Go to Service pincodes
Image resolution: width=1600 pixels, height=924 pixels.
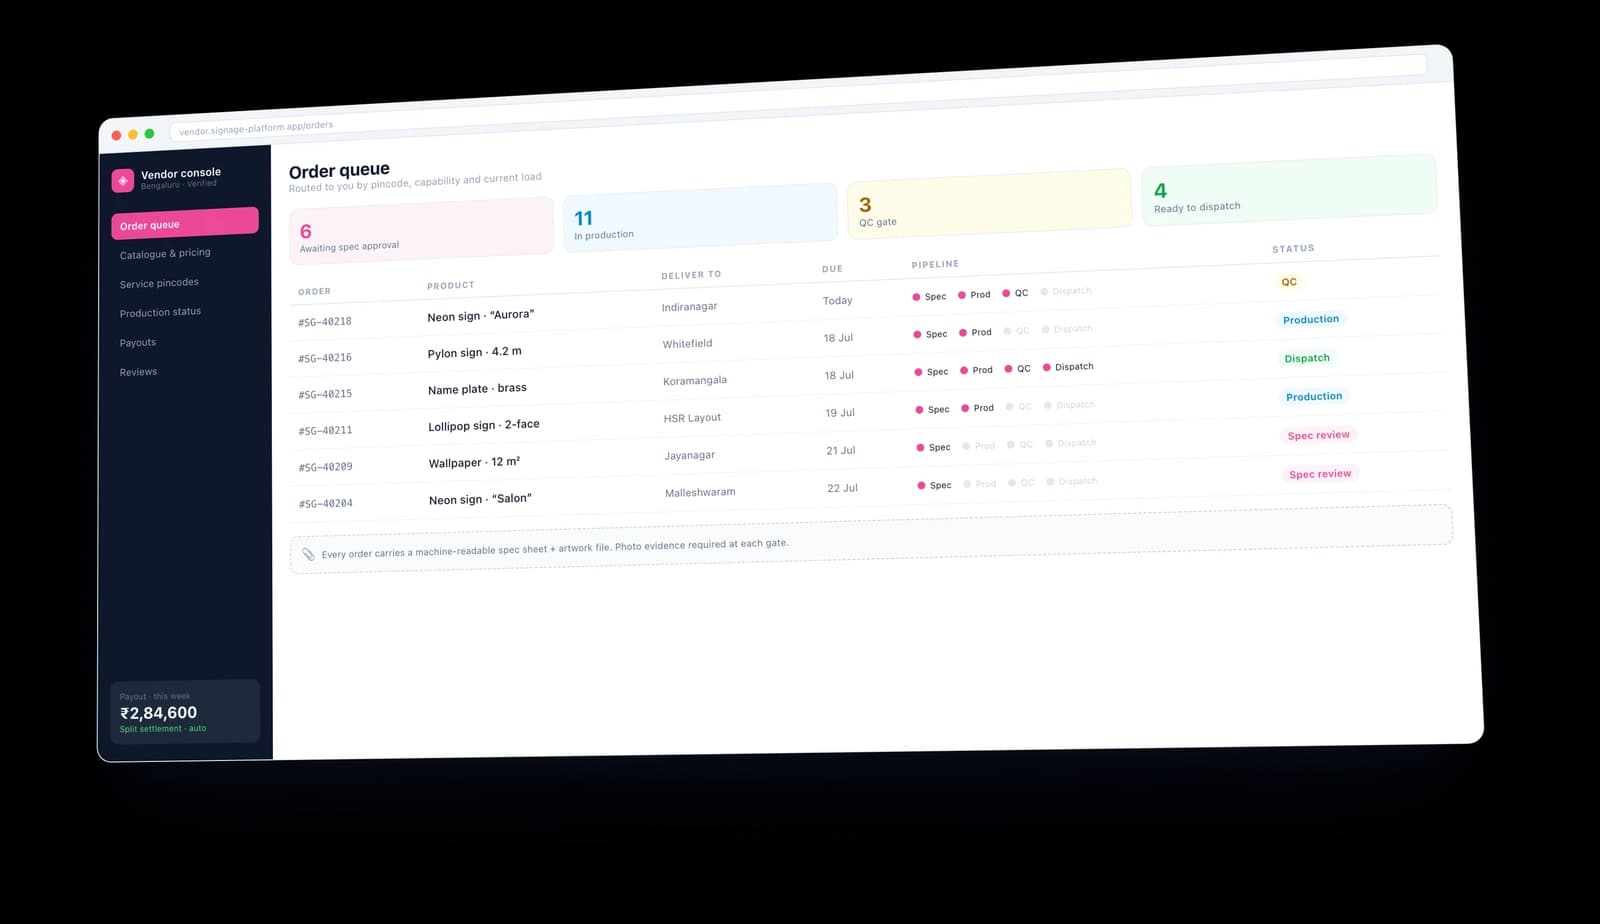159,283
